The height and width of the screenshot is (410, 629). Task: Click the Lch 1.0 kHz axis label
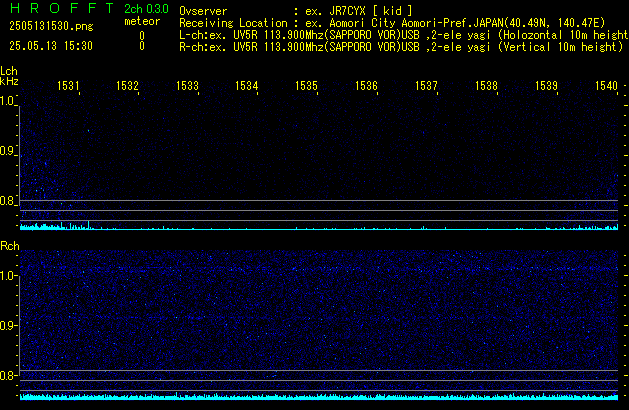click(x=7, y=101)
